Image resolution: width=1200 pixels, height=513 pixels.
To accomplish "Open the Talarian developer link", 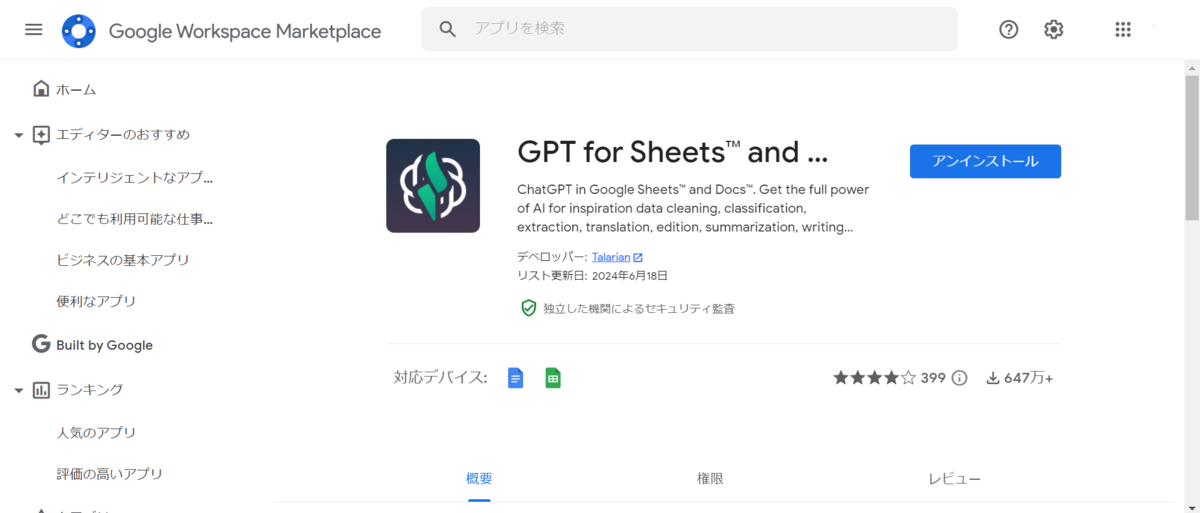I will (x=610, y=257).
